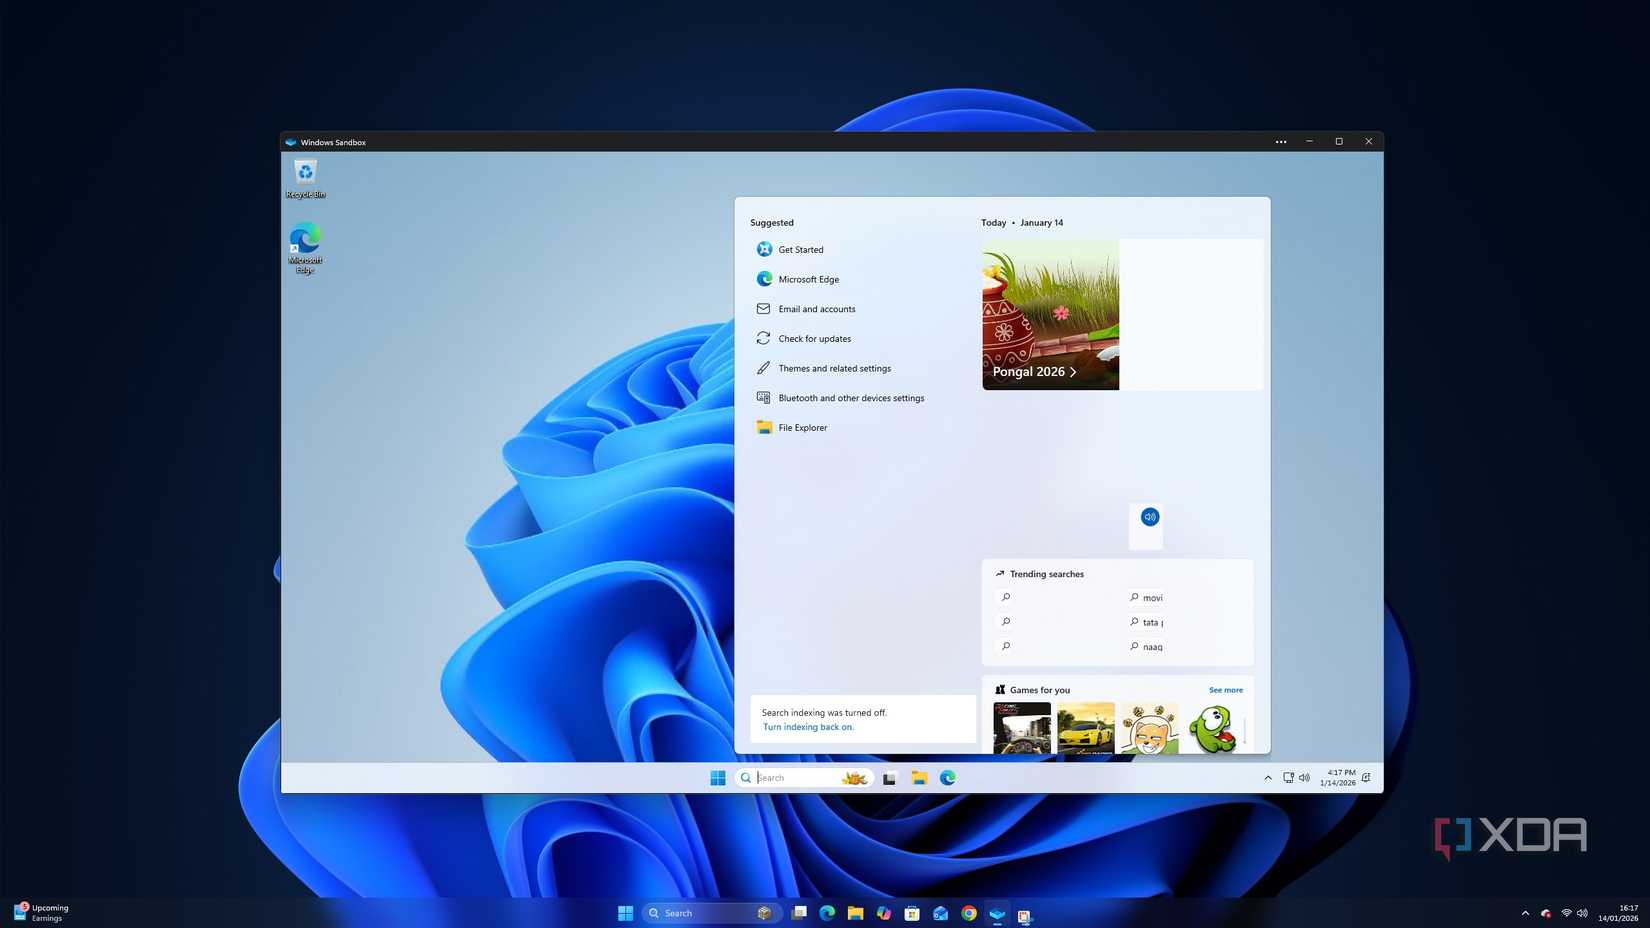Click the Pongal festival icon in the search box

pos(853,777)
